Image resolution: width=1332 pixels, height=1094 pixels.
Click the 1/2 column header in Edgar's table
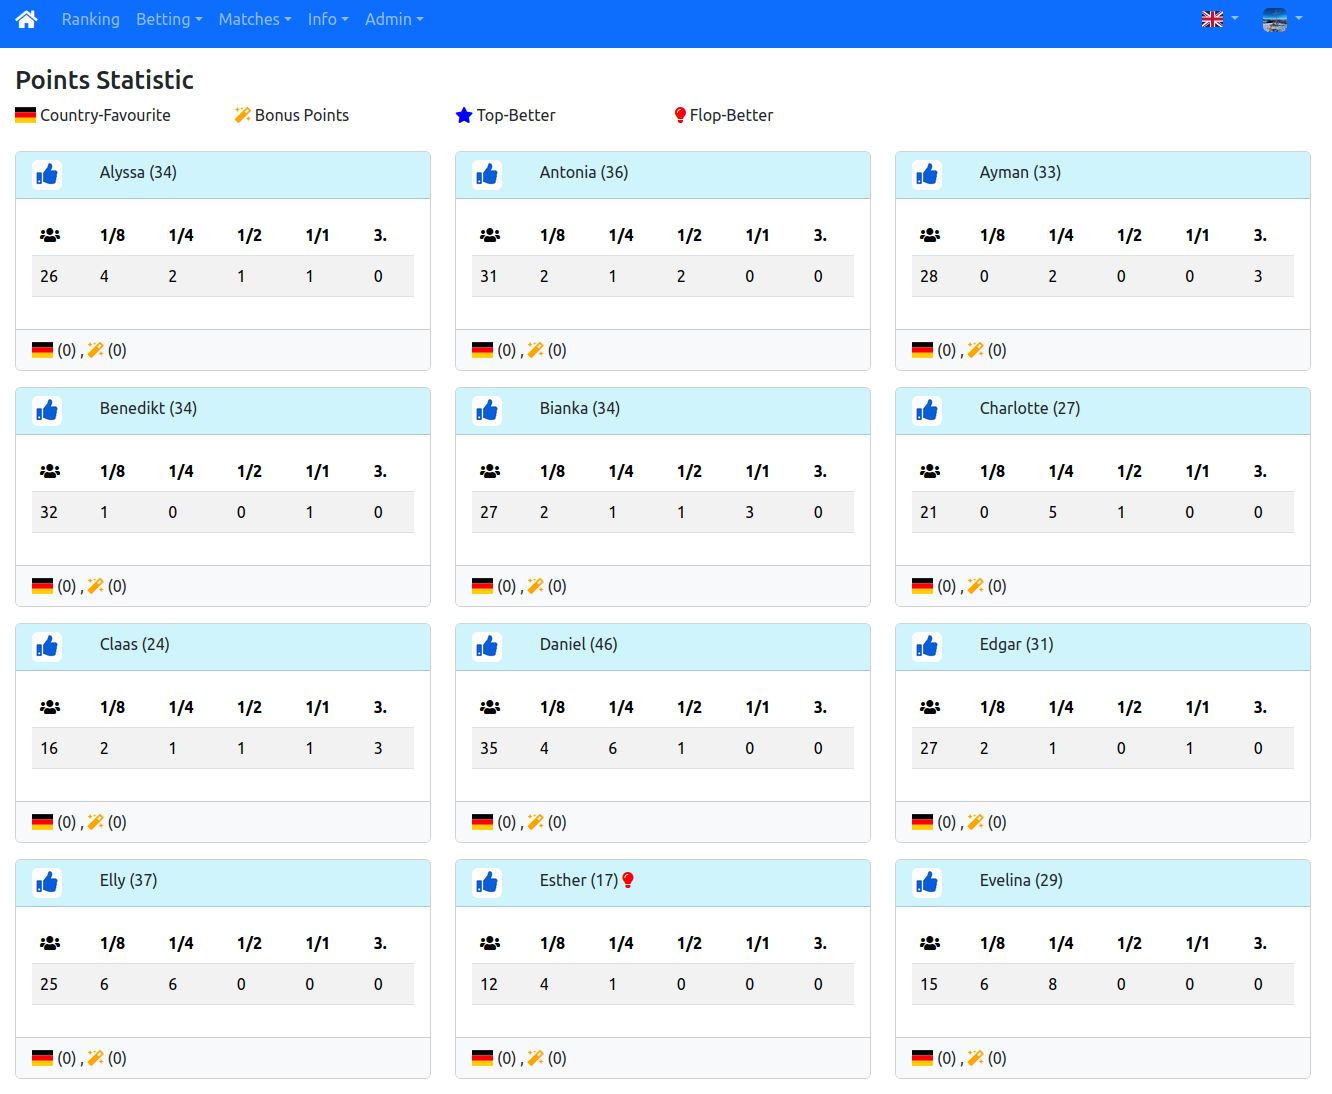[x=1129, y=707]
